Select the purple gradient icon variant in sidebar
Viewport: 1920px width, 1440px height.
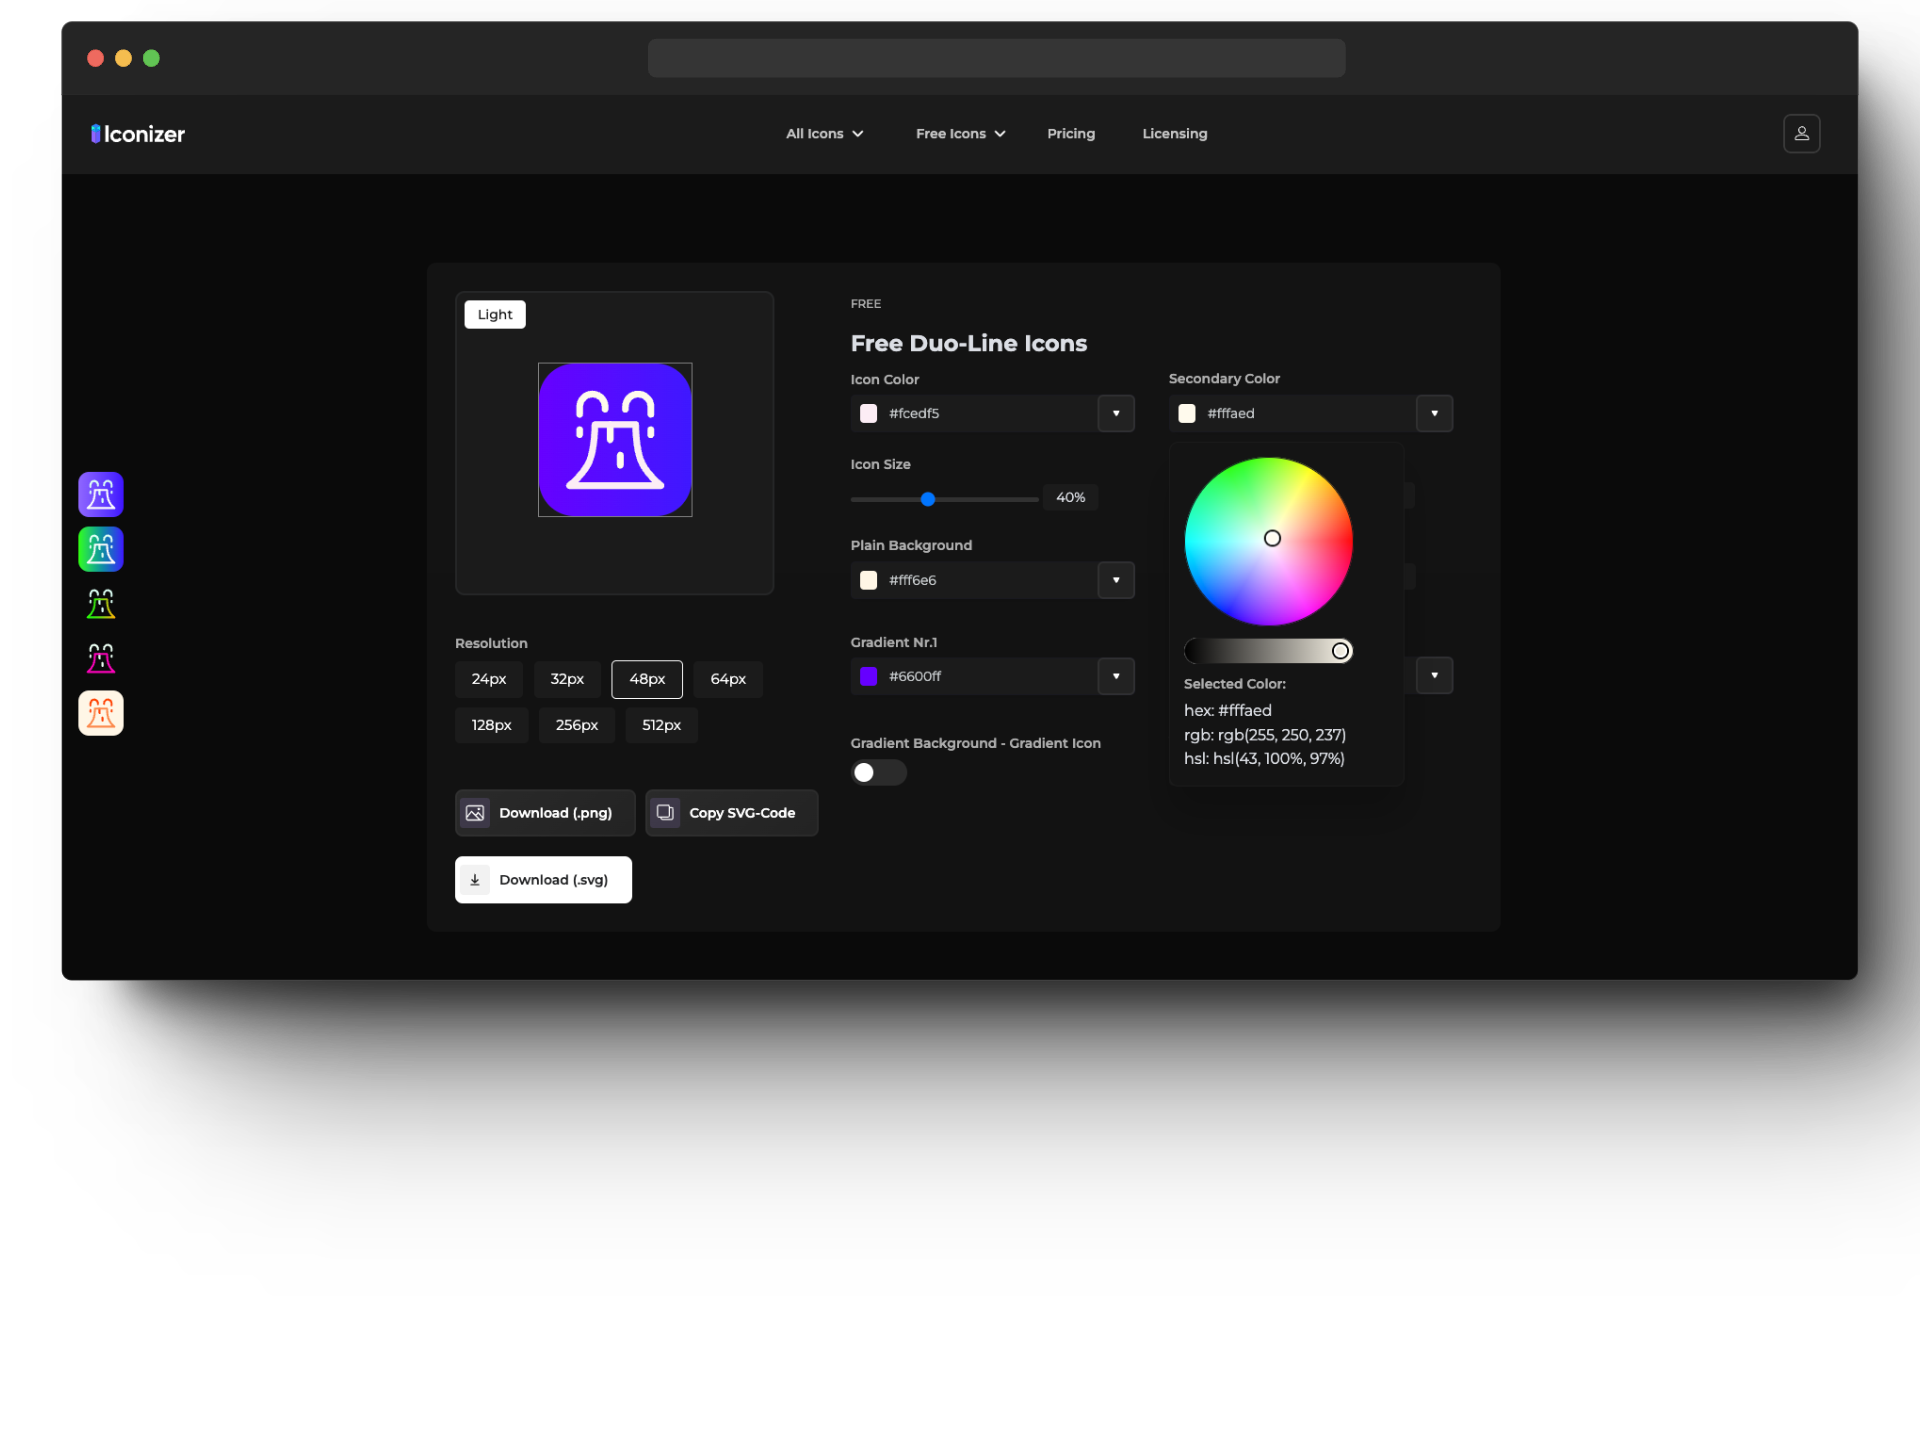100,494
